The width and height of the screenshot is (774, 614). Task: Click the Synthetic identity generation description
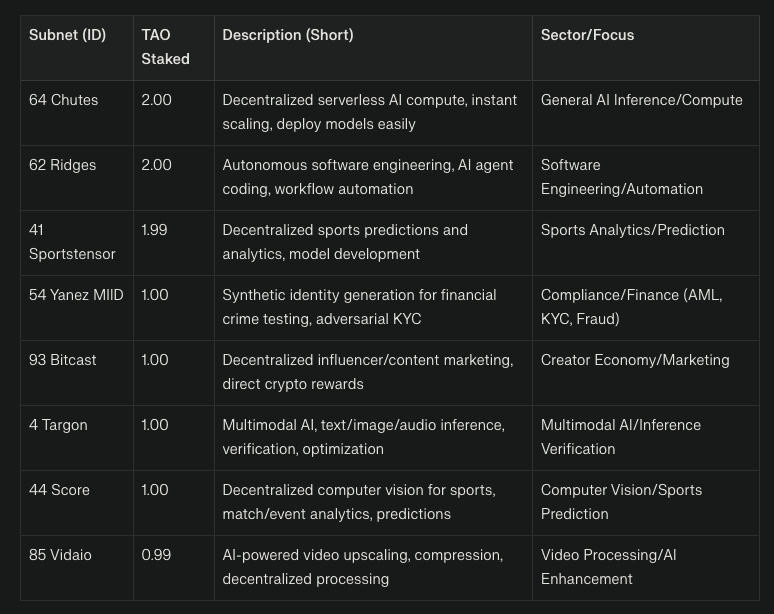click(359, 307)
